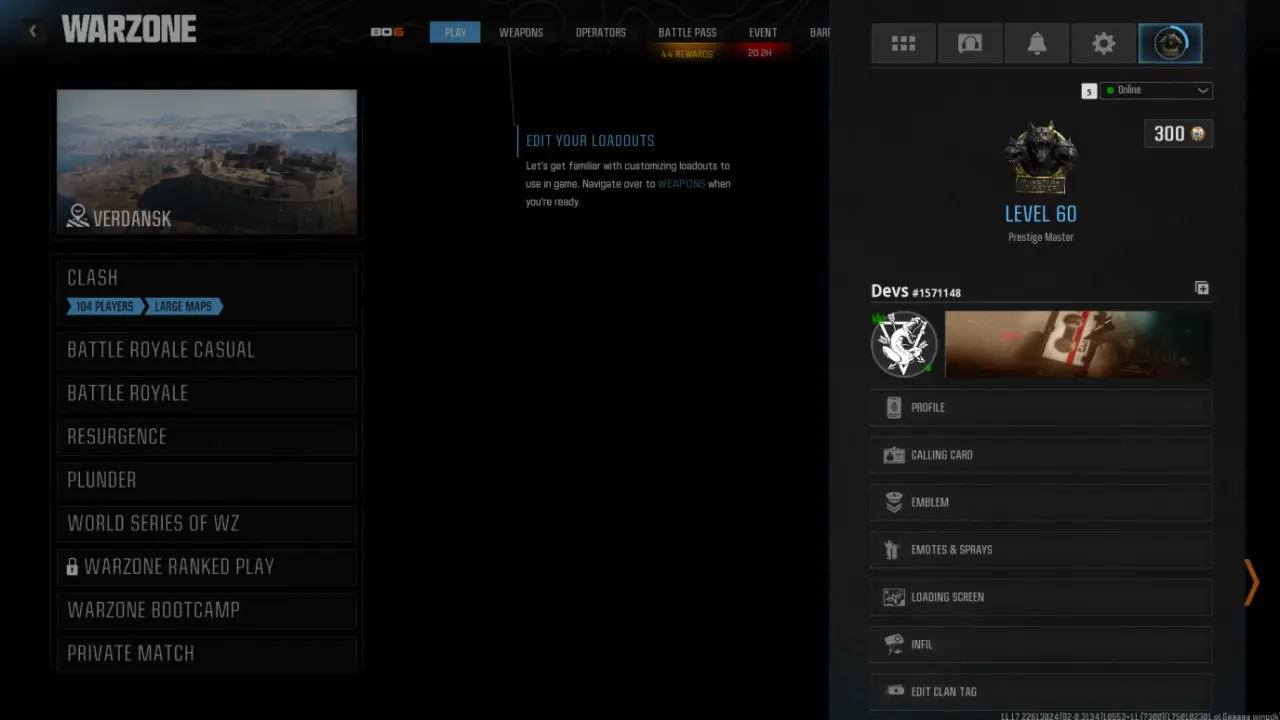
Task: Select the Battle Royale mode
Action: click(x=207, y=393)
